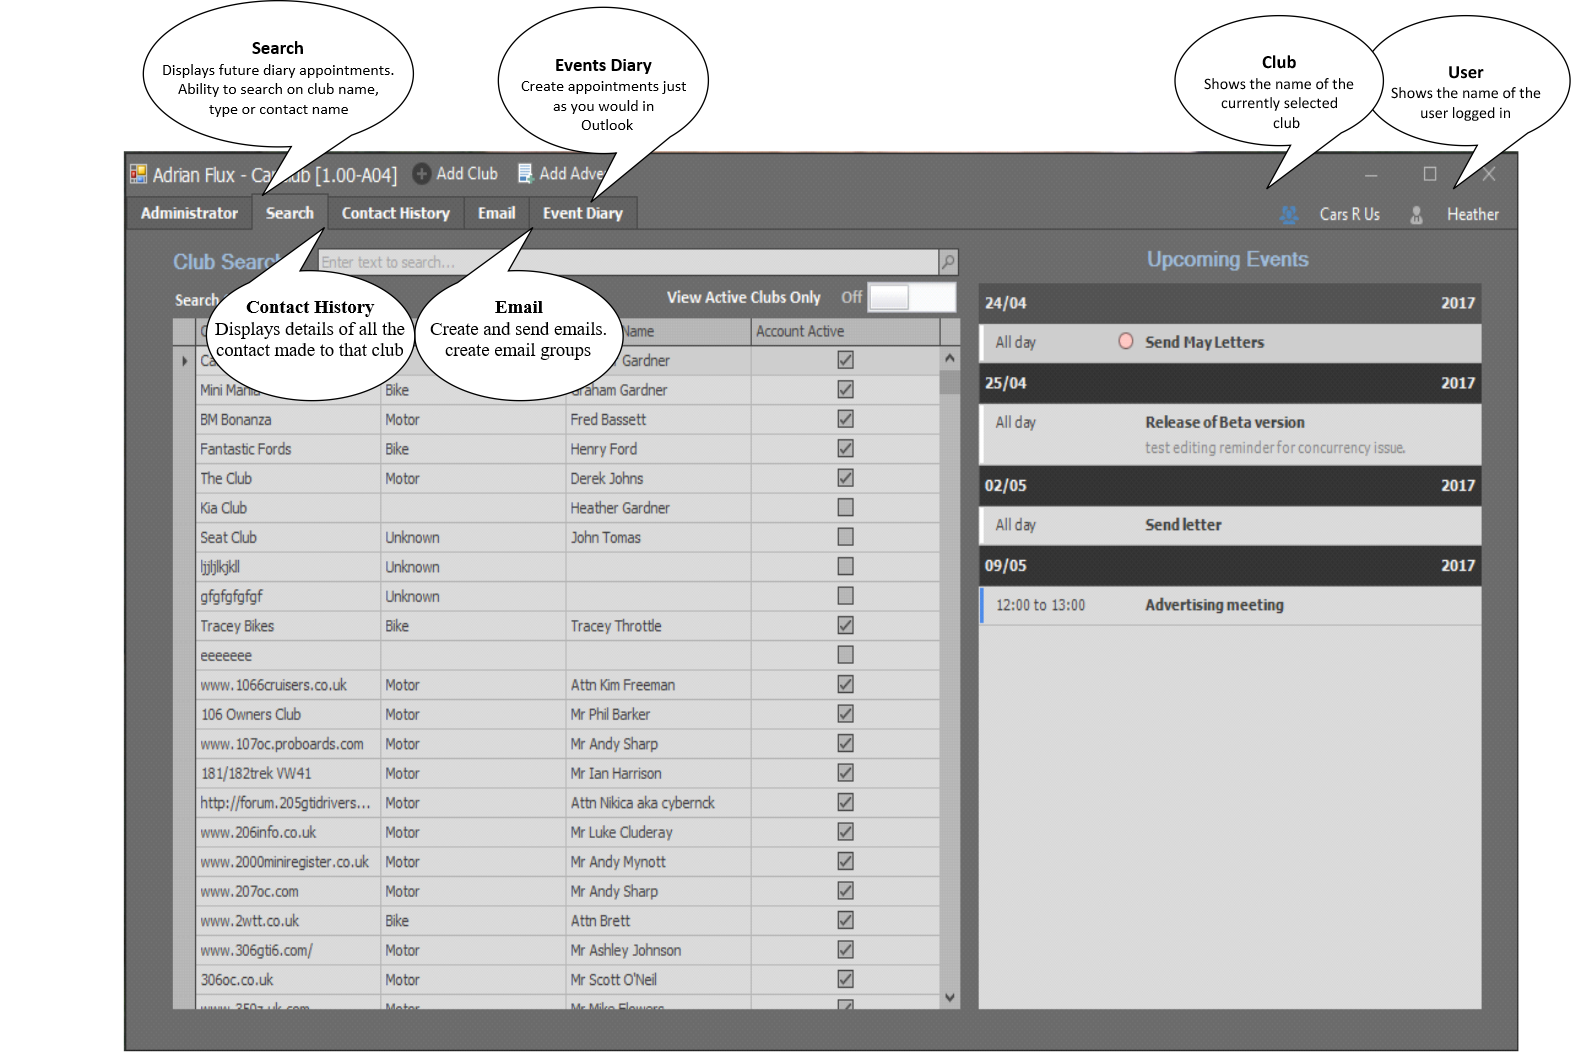This screenshot has height=1058, width=1571.
Task: Click contact name Tracey Throttle
Action: (616, 627)
